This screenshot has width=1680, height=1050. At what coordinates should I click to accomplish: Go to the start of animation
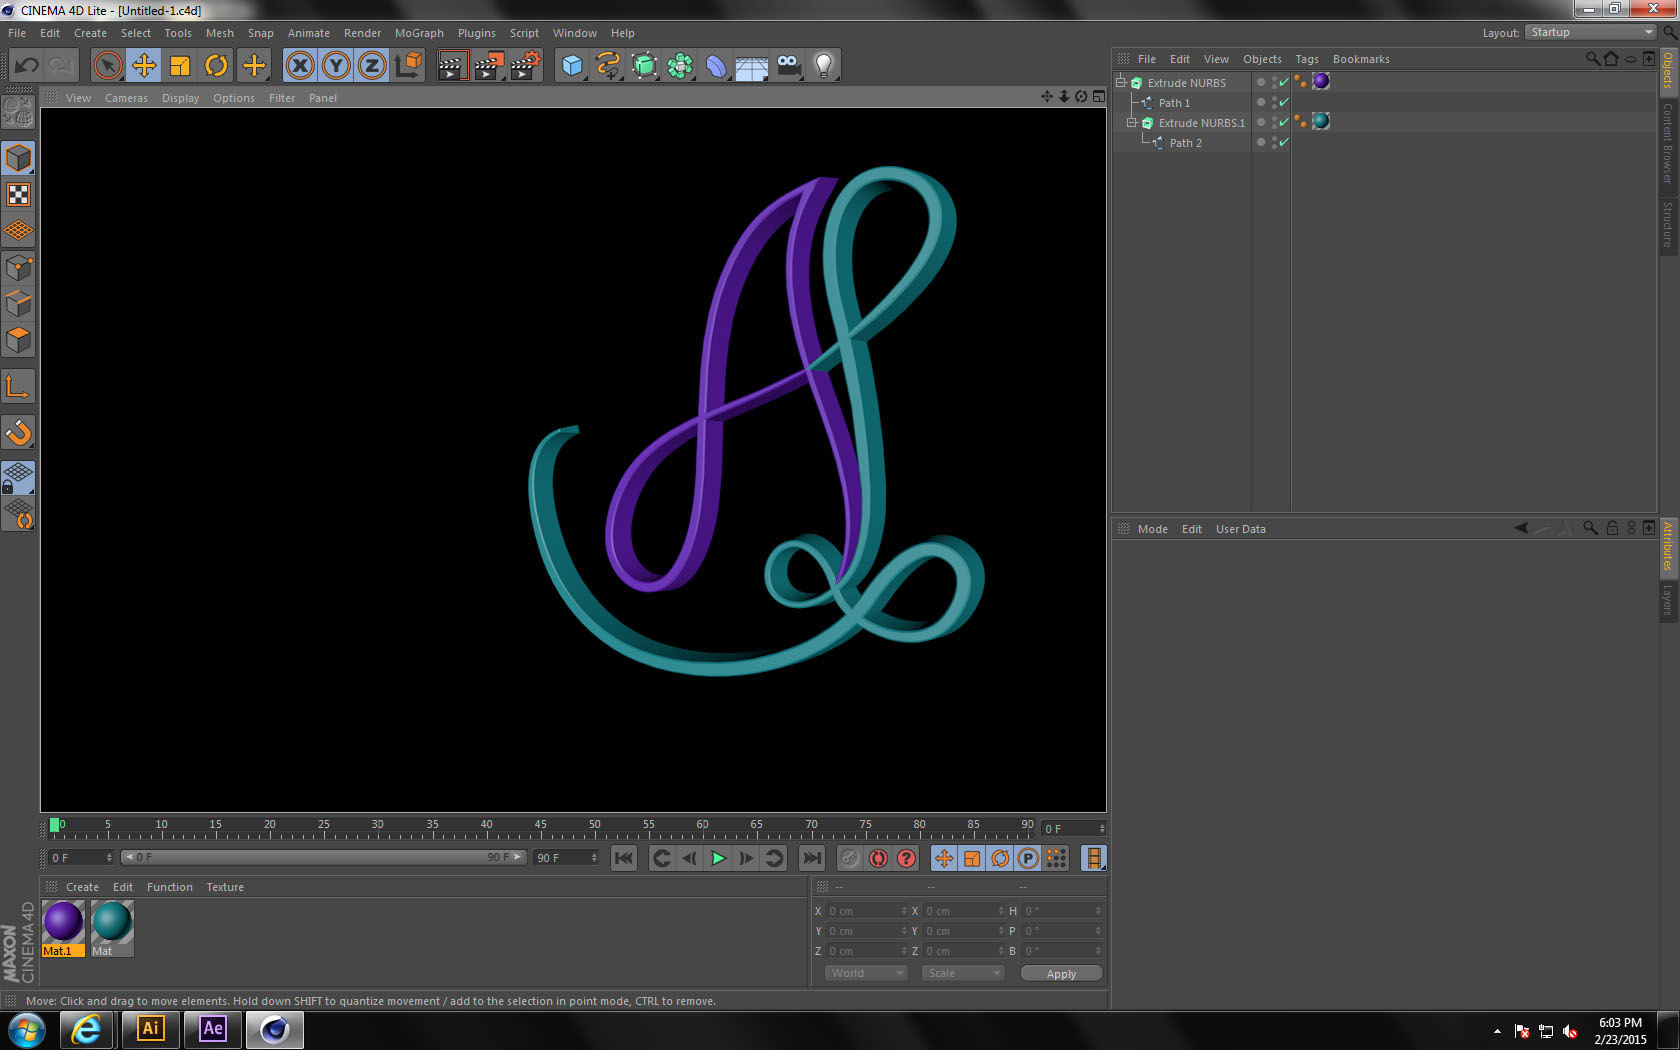point(624,858)
